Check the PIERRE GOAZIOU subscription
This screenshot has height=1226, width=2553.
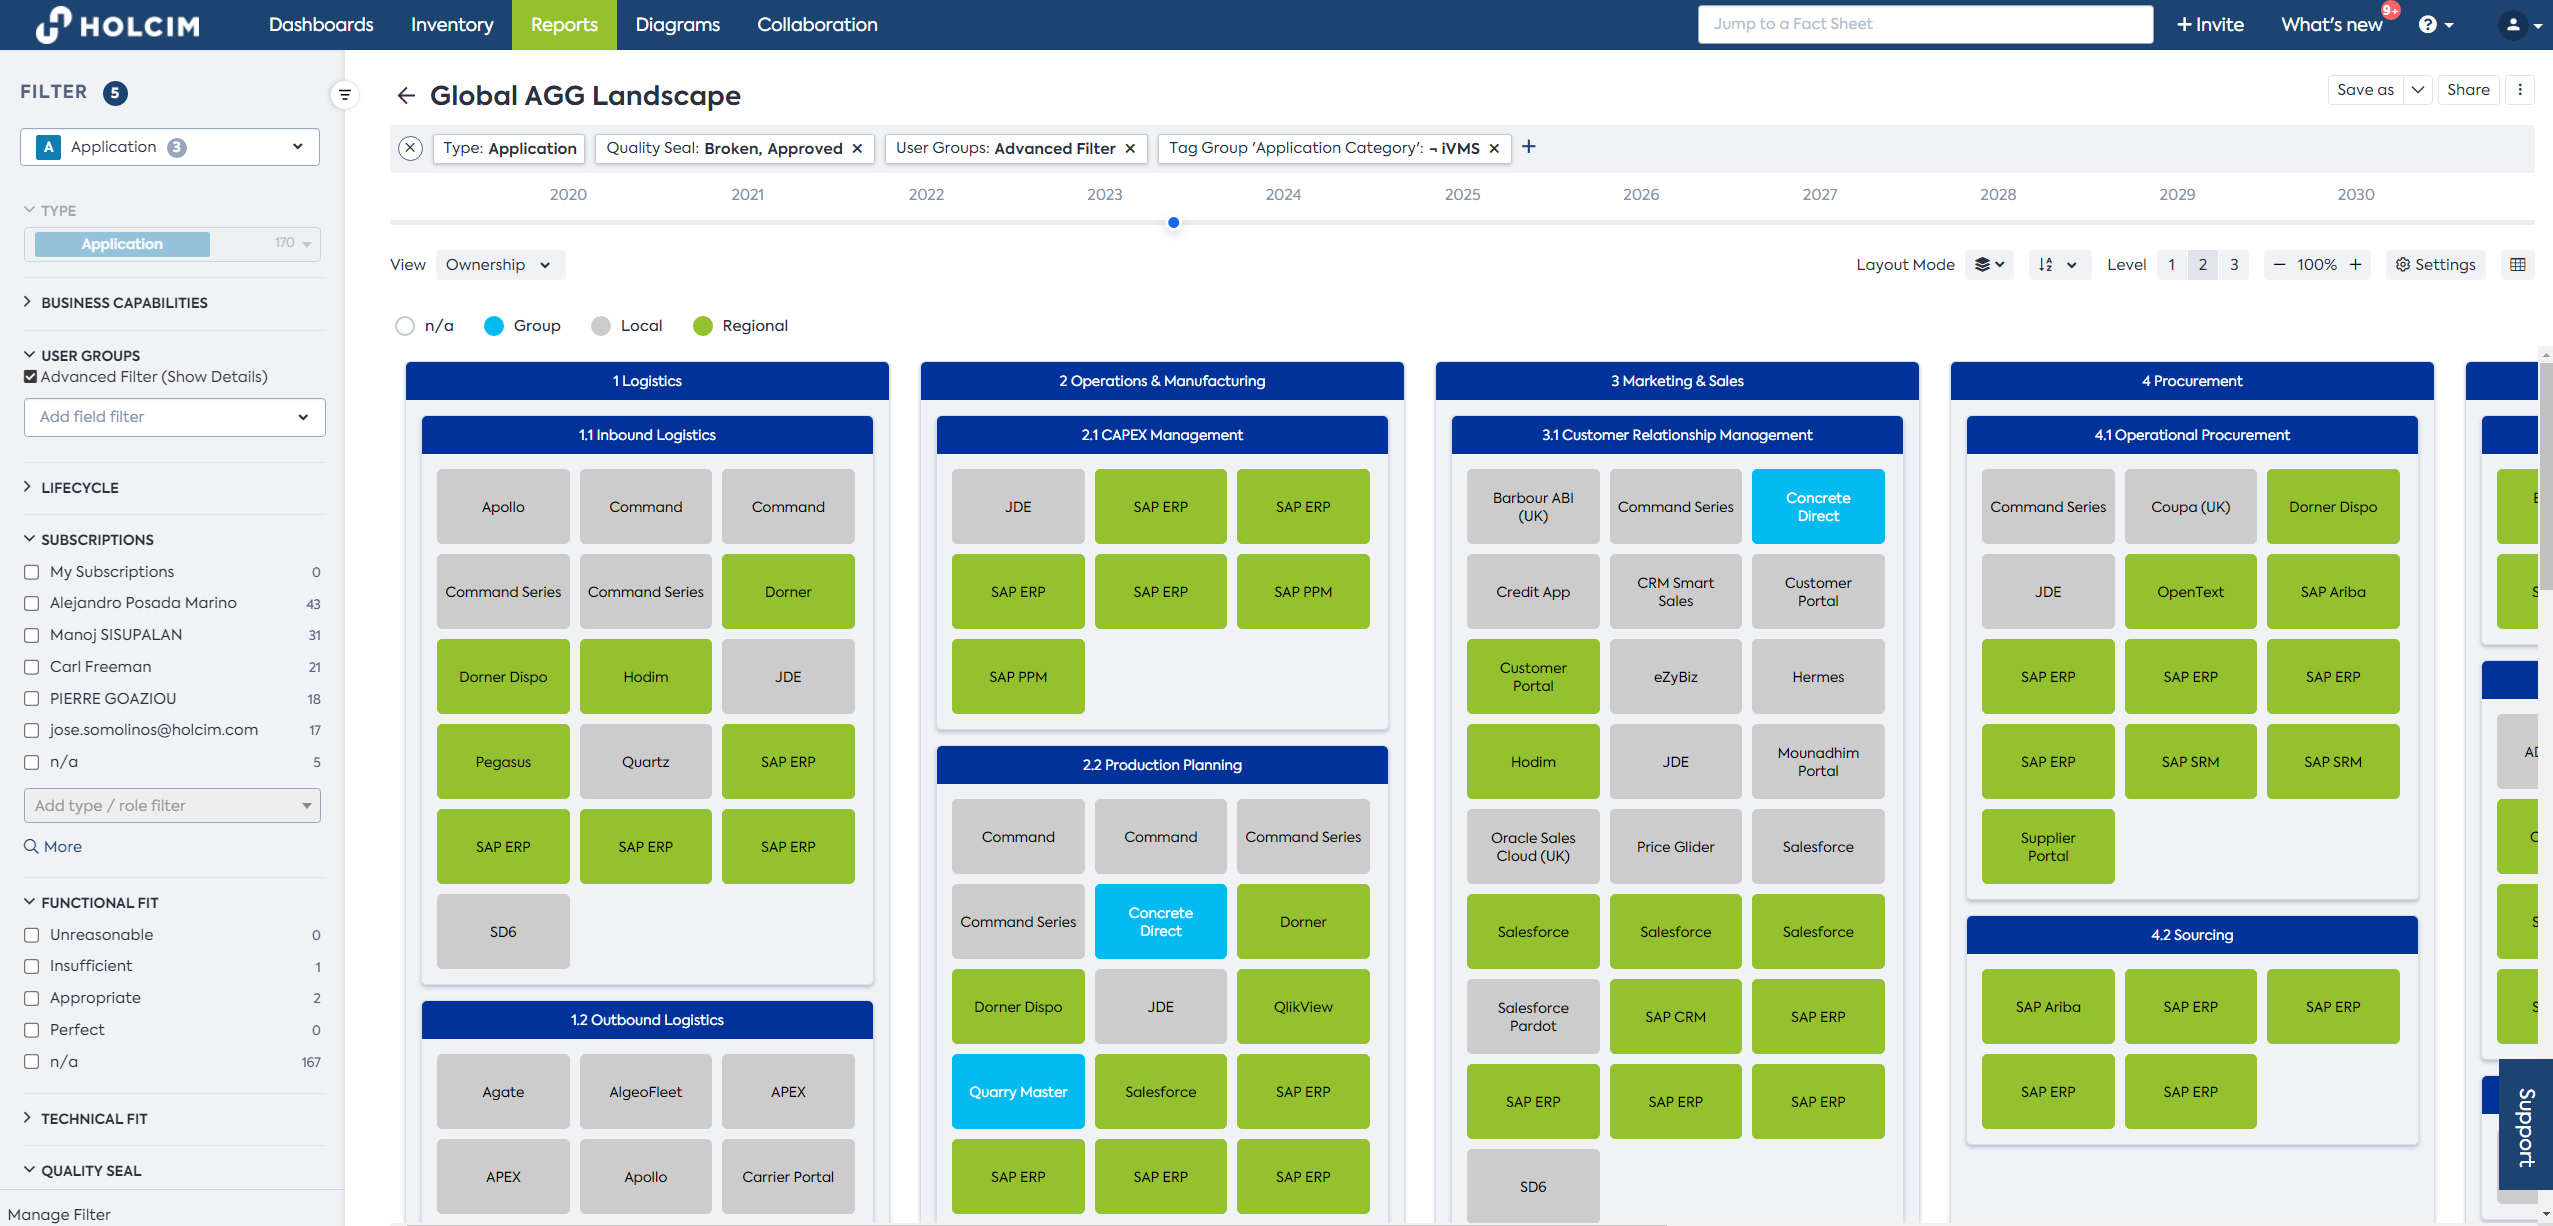31,699
